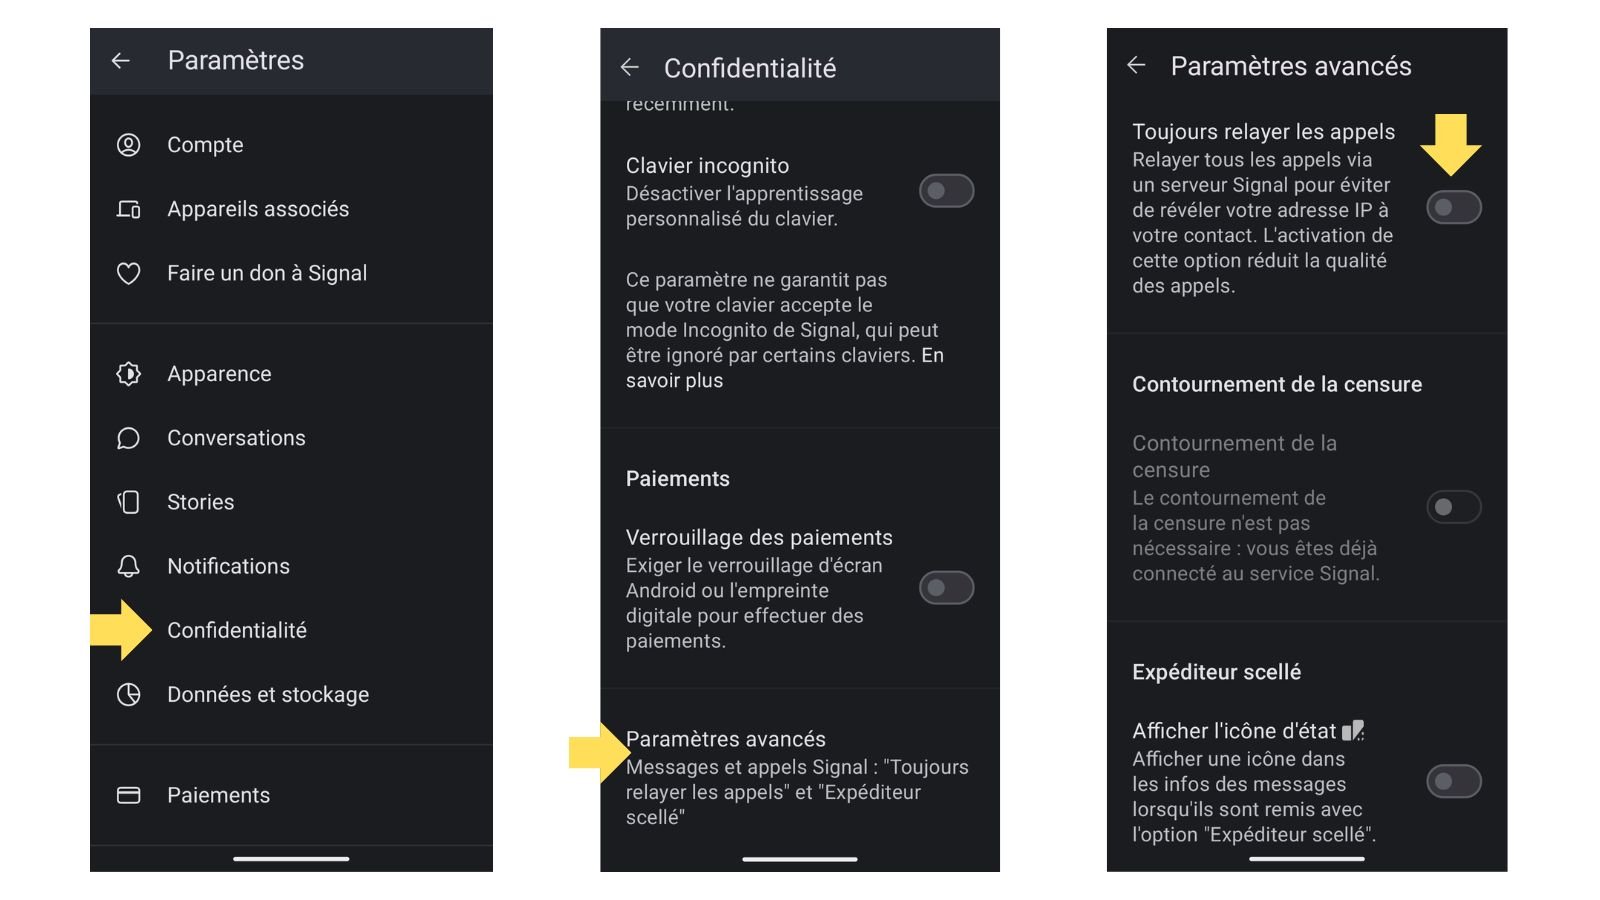Viewport: 1600px width, 900px height.
Task: Open Conversations via its chat bubble icon
Action: (x=129, y=437)
